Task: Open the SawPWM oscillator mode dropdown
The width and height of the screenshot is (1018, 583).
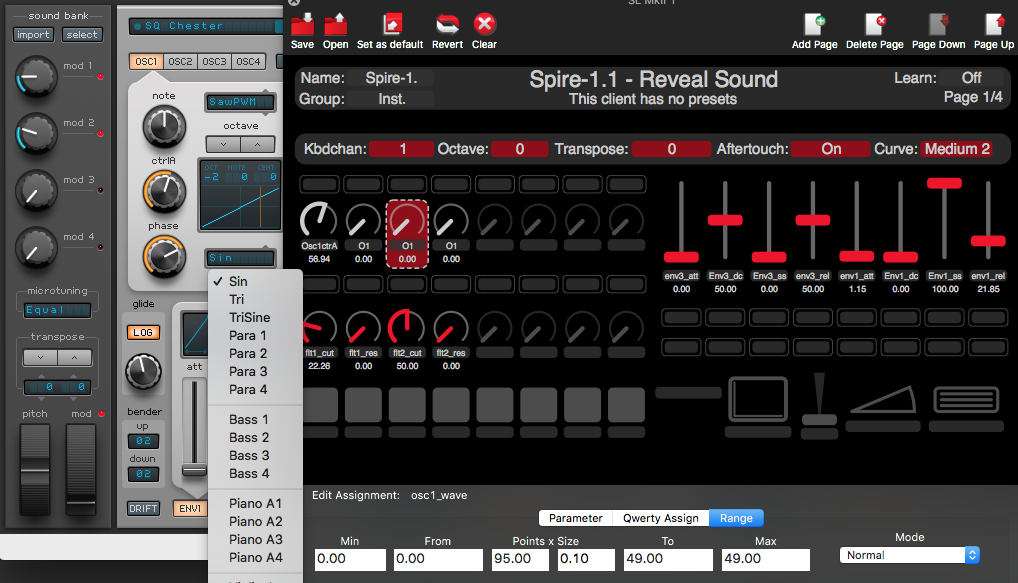Action: tap(240, 102)
